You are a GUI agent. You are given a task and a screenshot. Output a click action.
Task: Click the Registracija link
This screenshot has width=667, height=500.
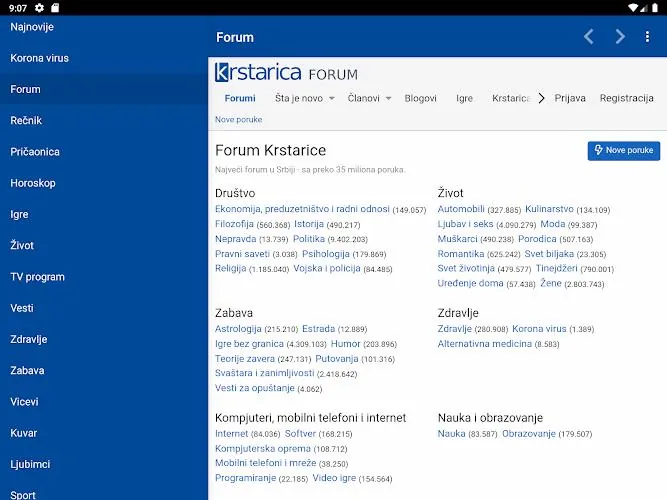pos(627,98)
